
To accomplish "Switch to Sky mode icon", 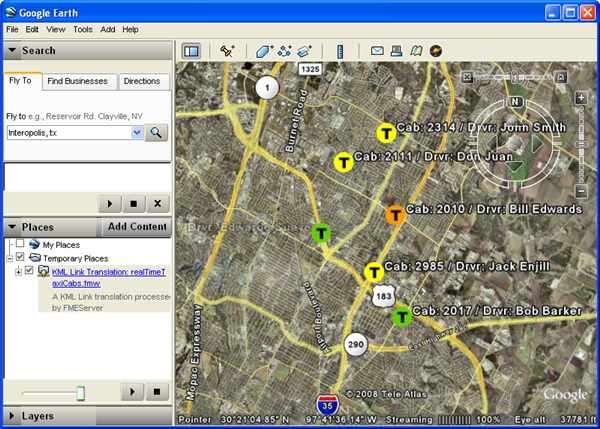I will tap(436, 51).
